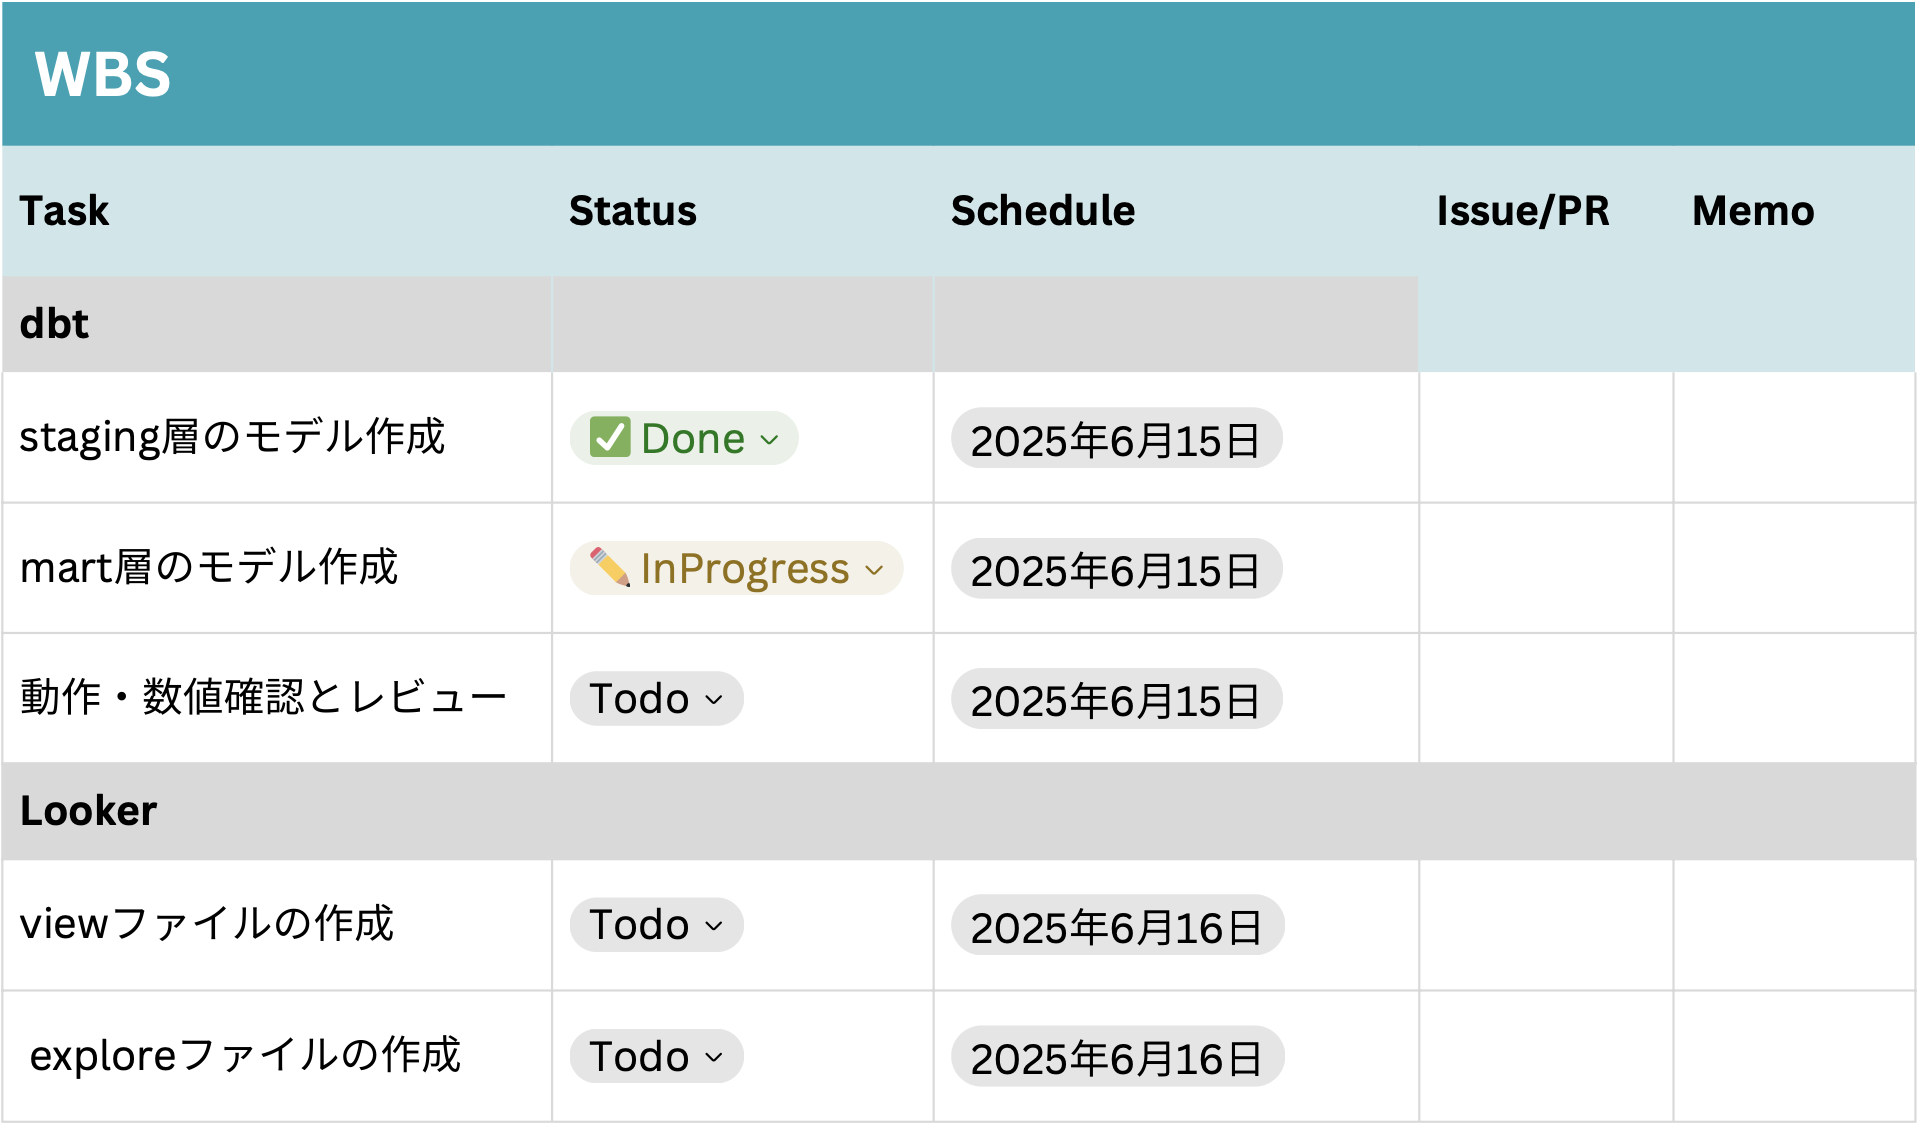Expand the InProgress status dropdown chevron
Screen dimensions: 1920x1124
(x=875, y=570)
